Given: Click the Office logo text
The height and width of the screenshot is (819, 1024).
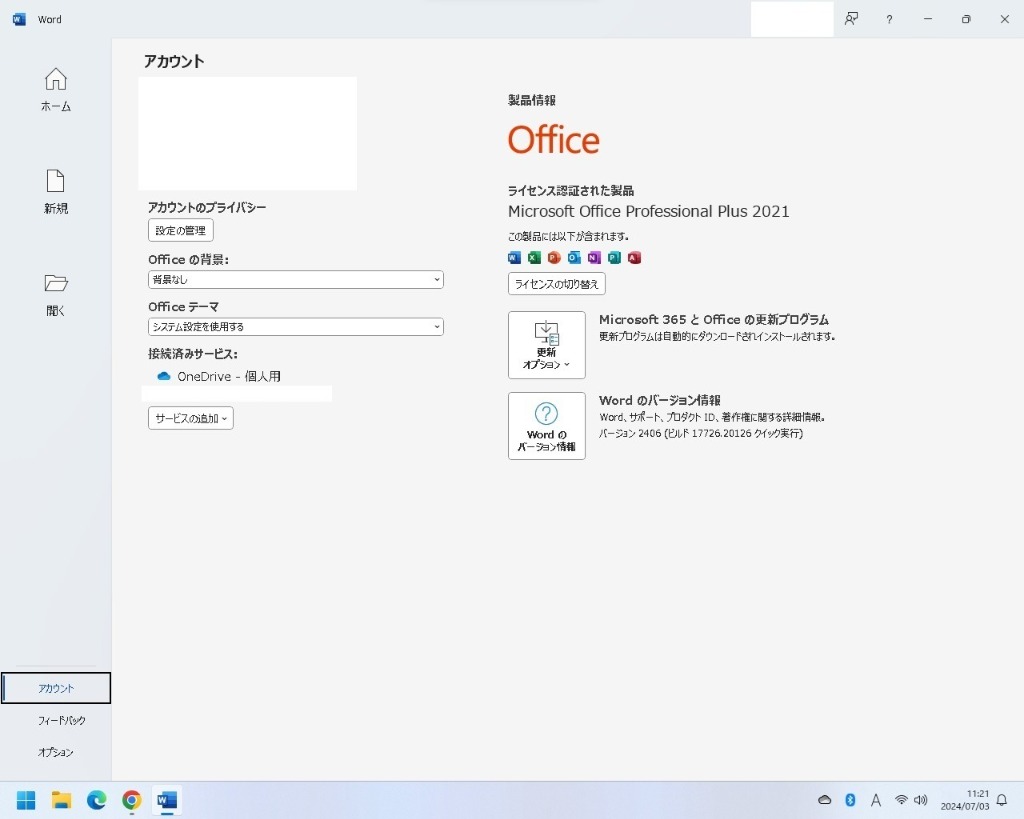Looking at the screenshot, I should pyautogui.click(x=554, y=140).
